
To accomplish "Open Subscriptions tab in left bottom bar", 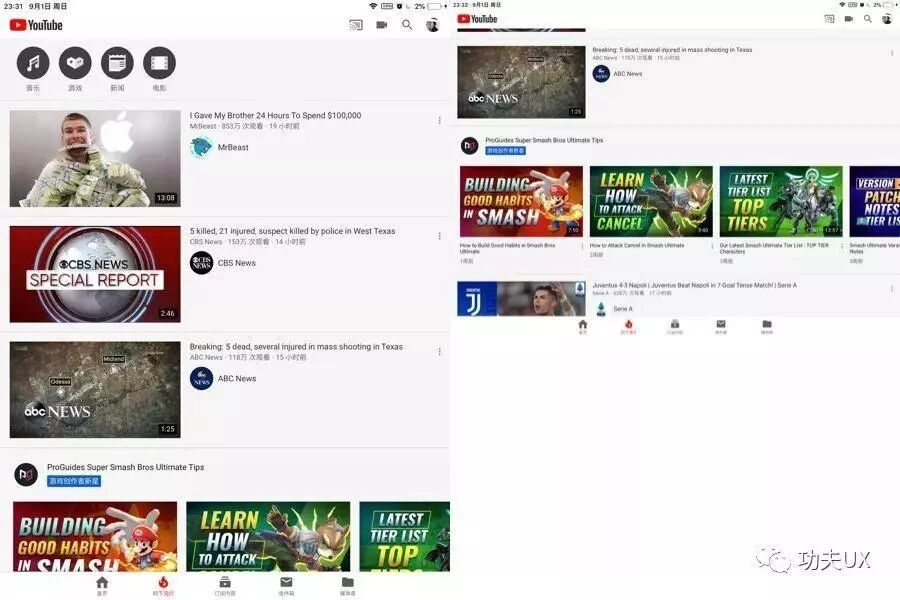I will 225,586.
